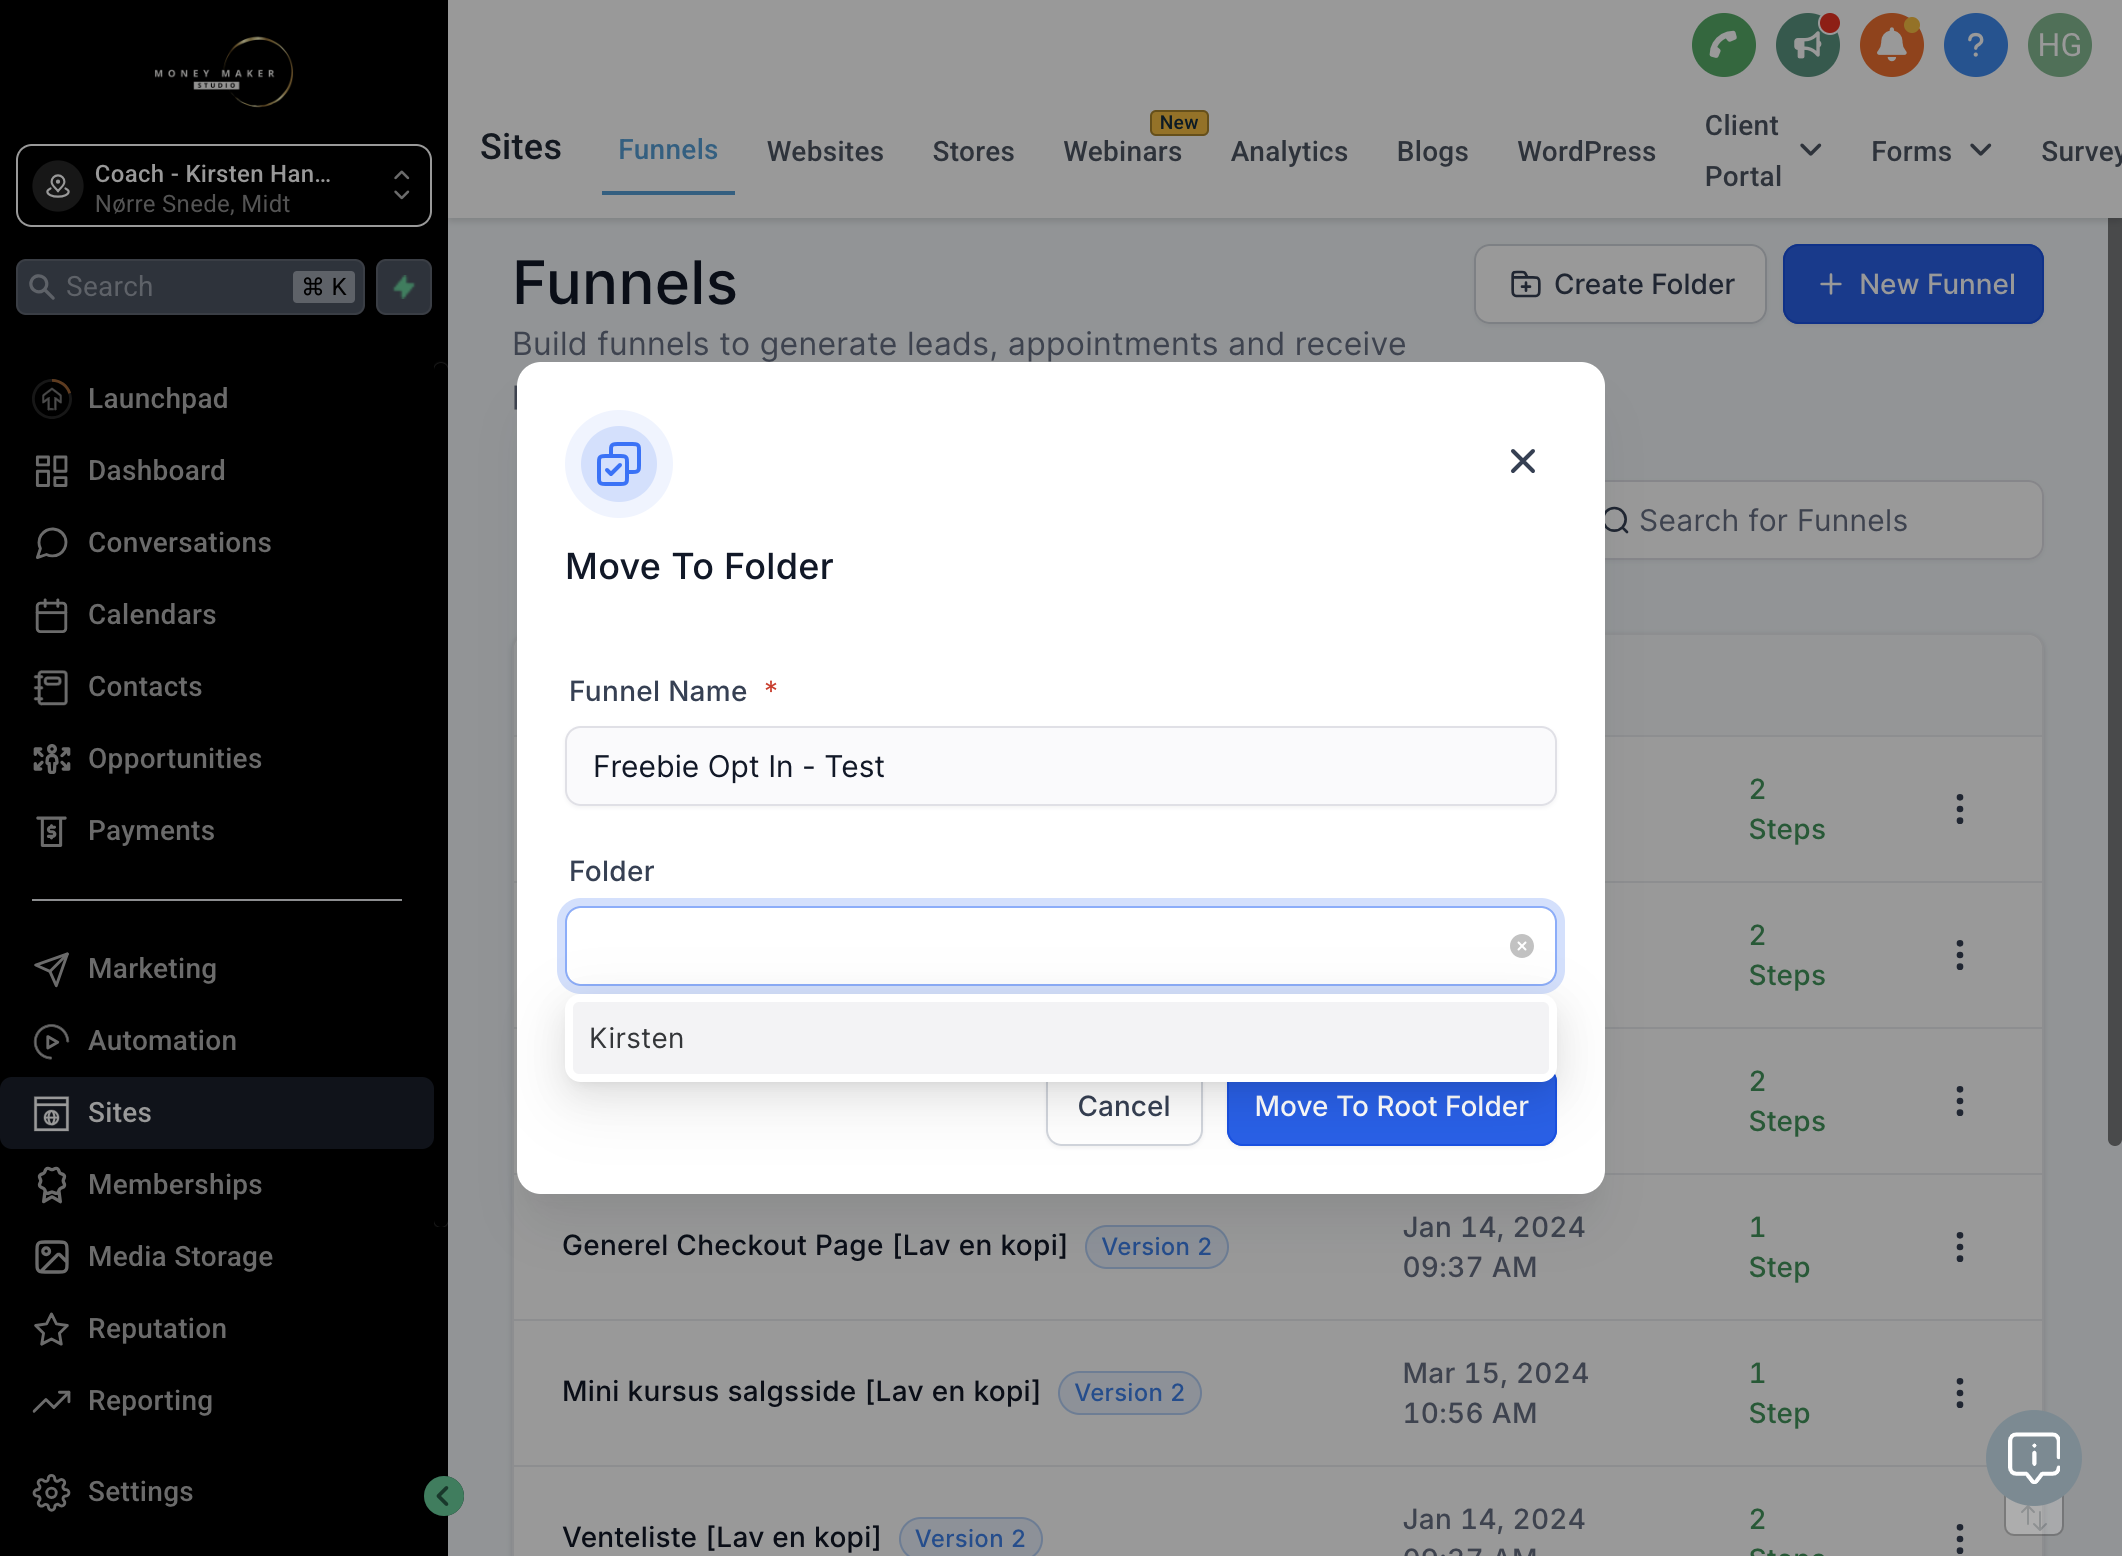The width and height of the screenshot is (2122, 1556).
Task: Switch to the Stores tab
Action: (x=973, y=151)
